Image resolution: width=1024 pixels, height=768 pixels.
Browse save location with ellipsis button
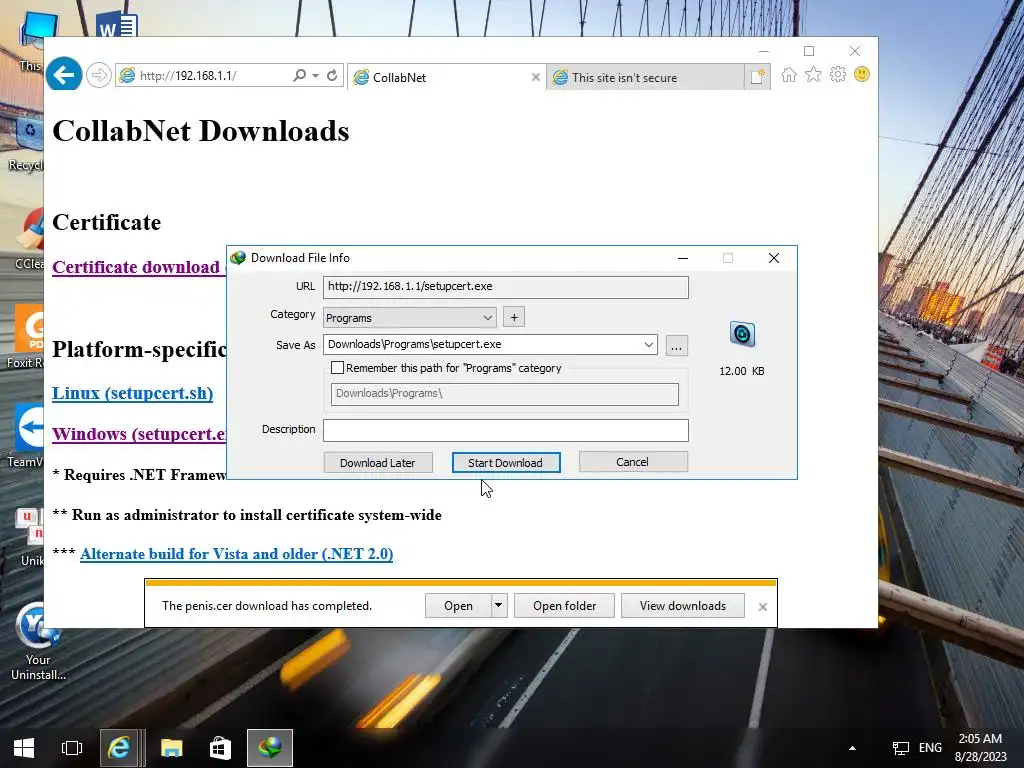(677, 345)
